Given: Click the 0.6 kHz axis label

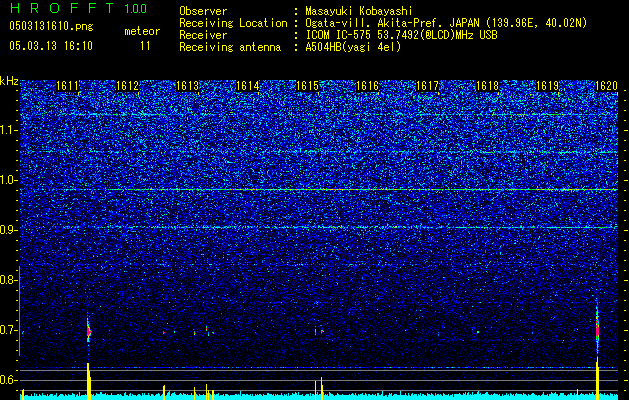Looking at the screenshot, I should [x=7, y=380].
